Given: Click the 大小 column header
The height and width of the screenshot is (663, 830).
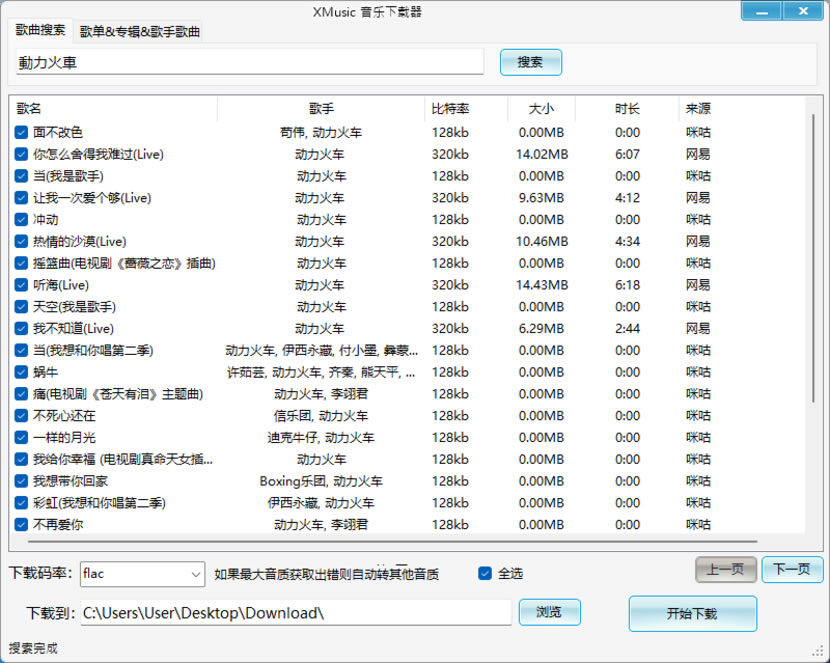Looking at the screenshot, I should (x=541, y=108).
